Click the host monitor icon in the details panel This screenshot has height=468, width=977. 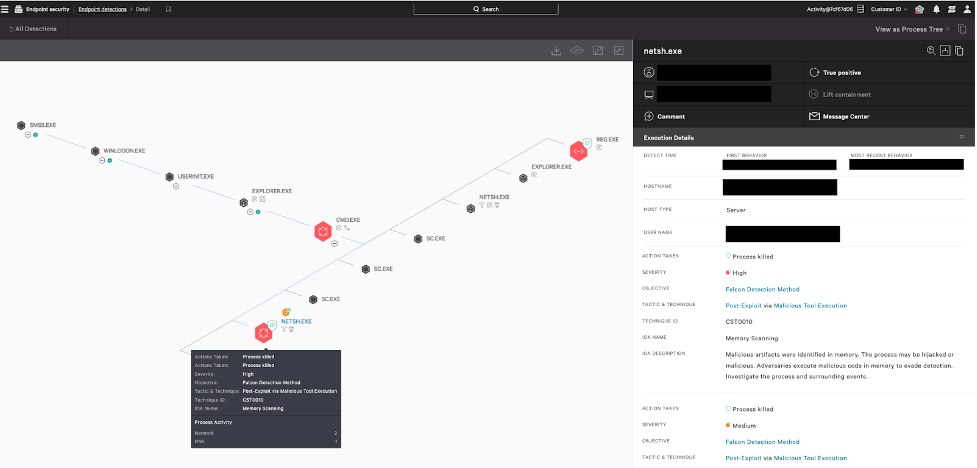point(649,95)
